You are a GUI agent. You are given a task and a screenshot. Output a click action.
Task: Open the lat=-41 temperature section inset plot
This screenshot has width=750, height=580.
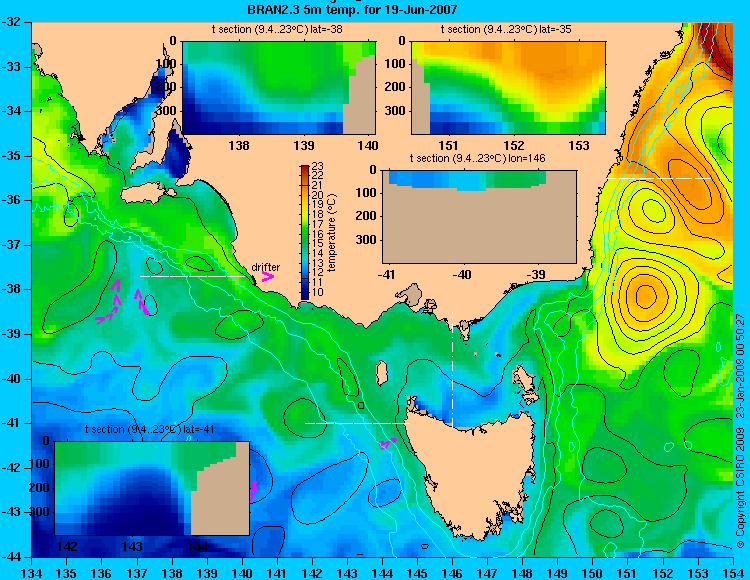(x=152, y=488)
